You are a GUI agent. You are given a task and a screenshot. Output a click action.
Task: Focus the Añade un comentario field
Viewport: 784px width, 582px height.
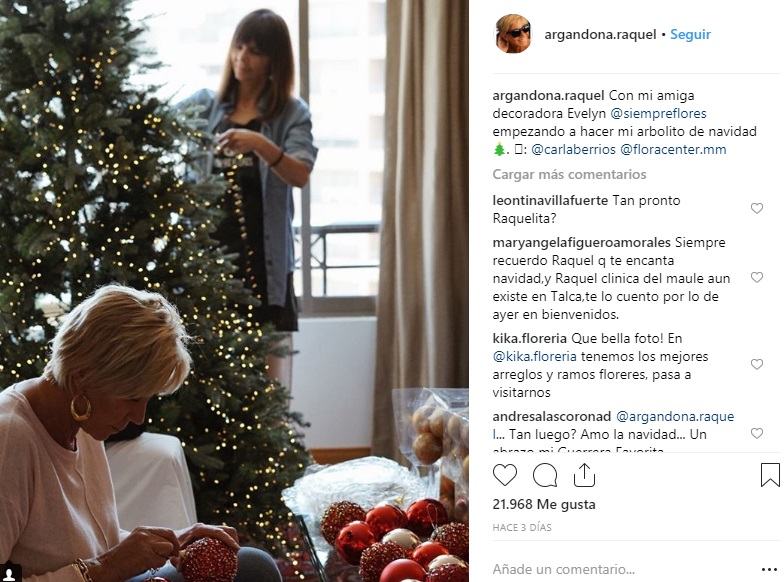pyautogui.click(x=620, y=569)
